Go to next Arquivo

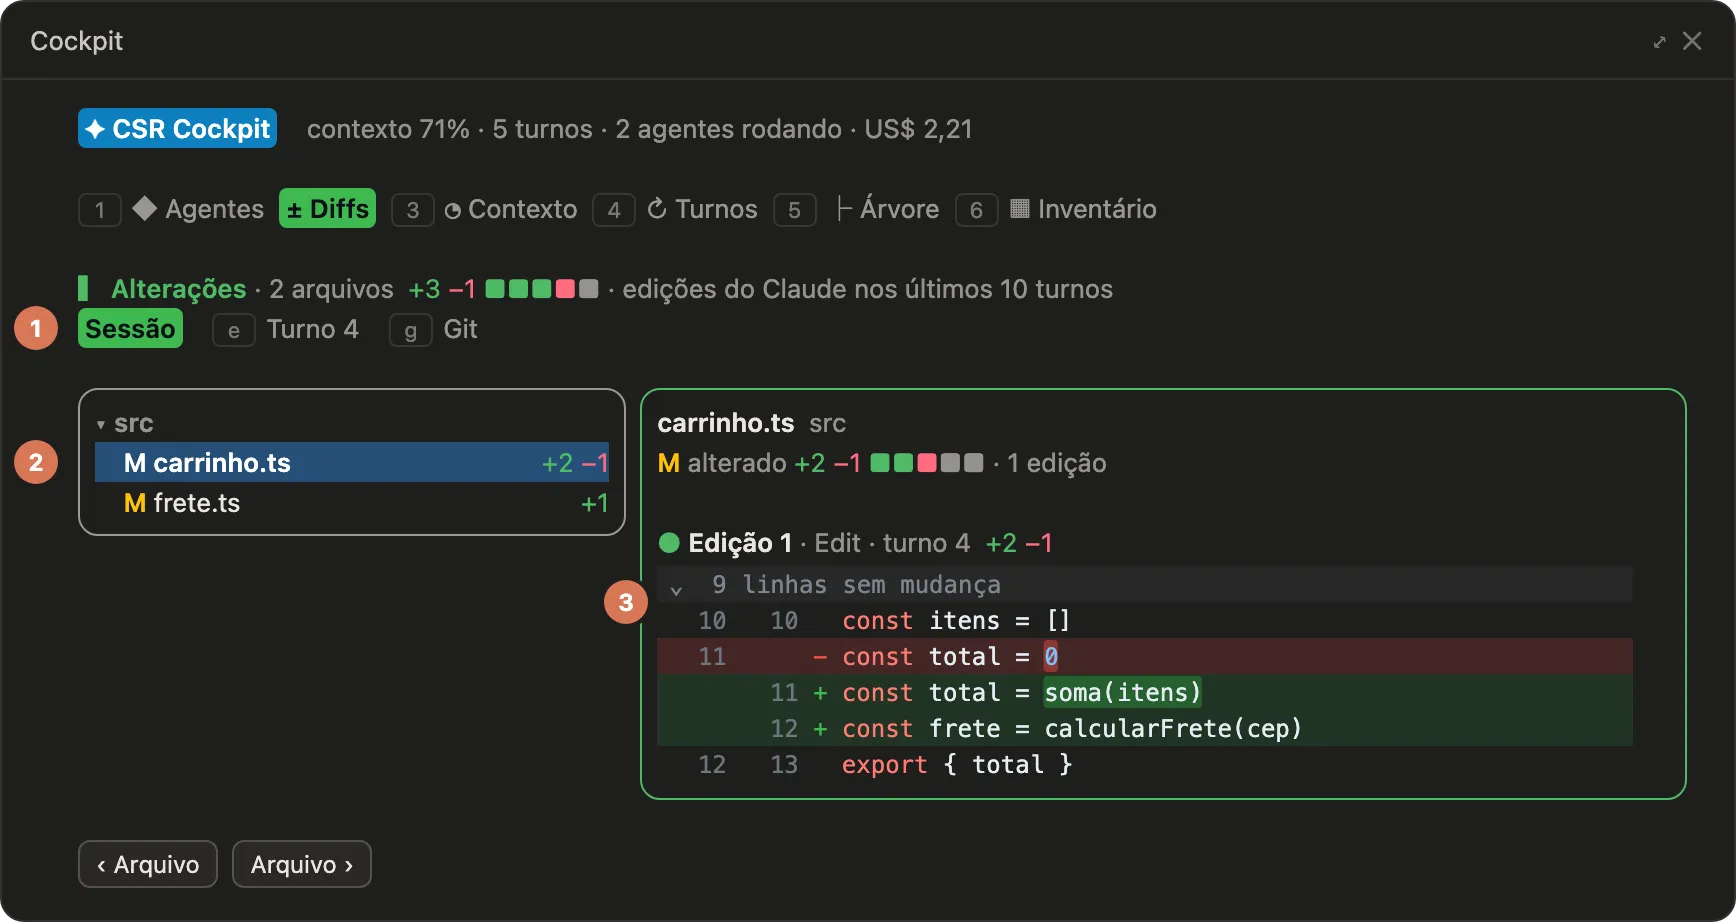click(x=302, y=864)
